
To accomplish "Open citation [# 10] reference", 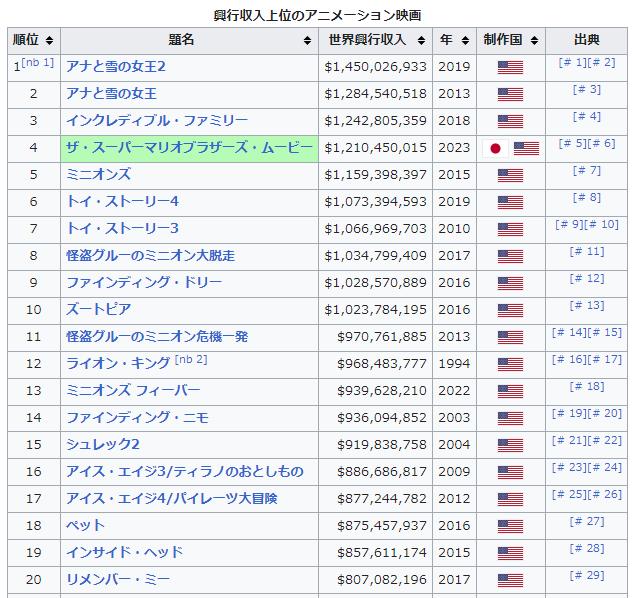I will coord(603,225).
